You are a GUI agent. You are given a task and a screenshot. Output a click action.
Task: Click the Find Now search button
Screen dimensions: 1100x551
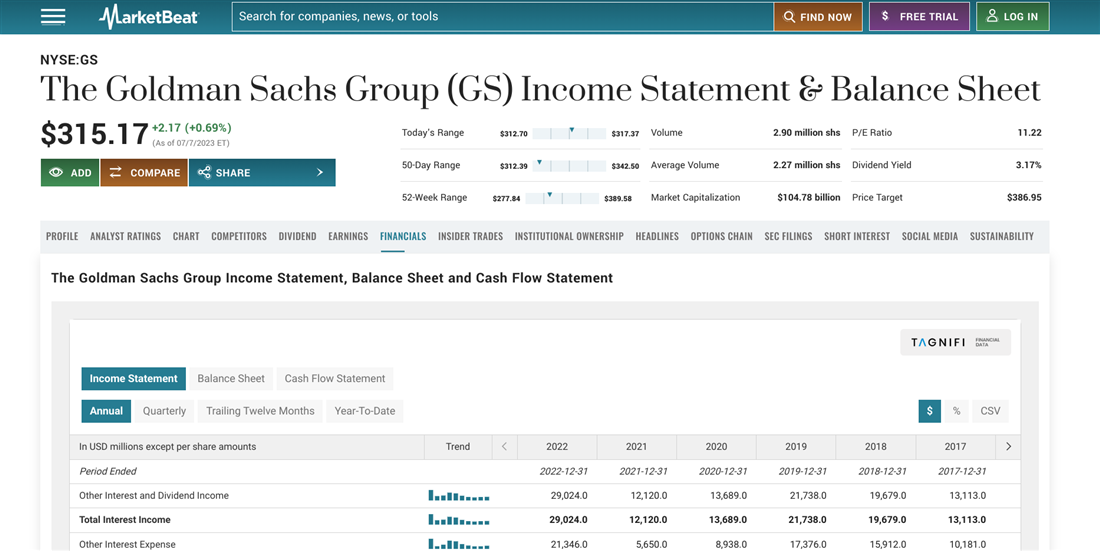818,17
